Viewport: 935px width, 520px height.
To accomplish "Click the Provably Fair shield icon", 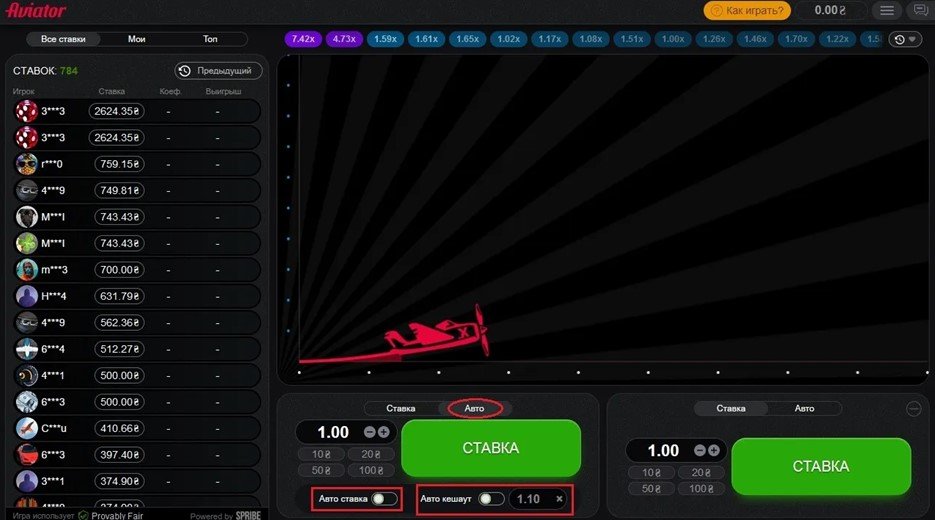I will (83, 515).
